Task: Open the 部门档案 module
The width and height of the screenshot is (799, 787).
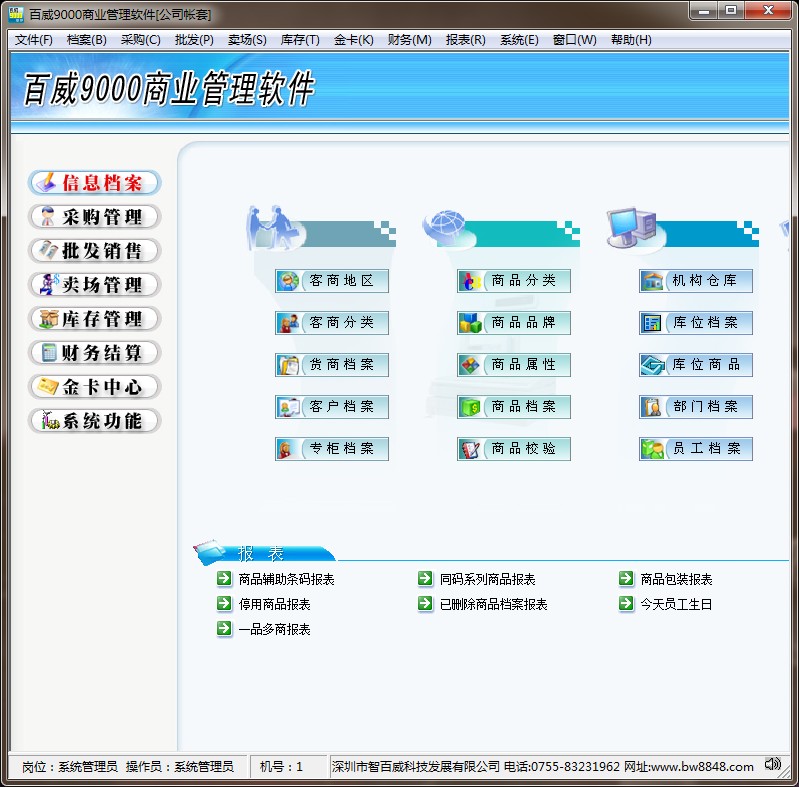Action: pyautogui.click(x=696, y=407)
